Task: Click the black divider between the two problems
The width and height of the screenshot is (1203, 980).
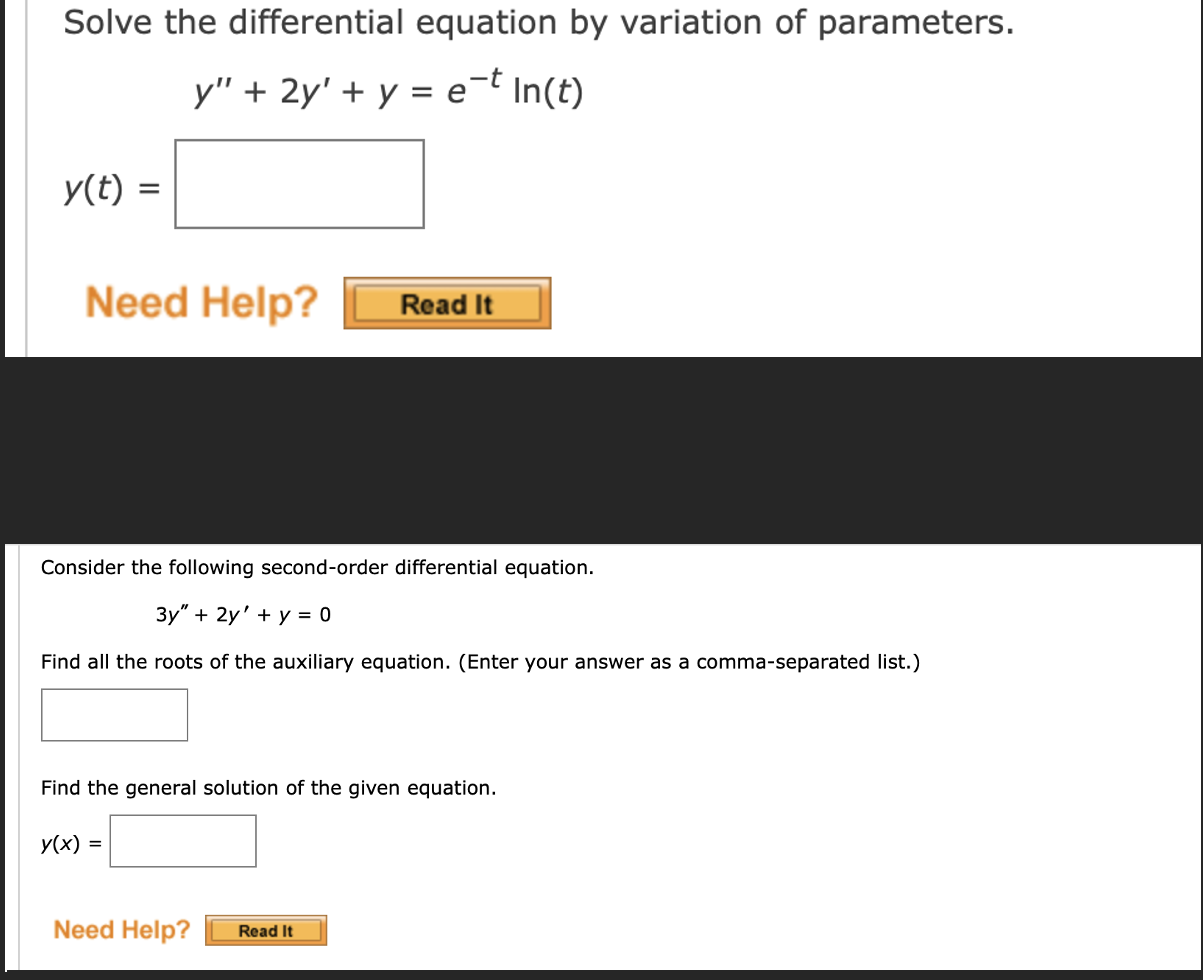Action: (x=600, y=450)
